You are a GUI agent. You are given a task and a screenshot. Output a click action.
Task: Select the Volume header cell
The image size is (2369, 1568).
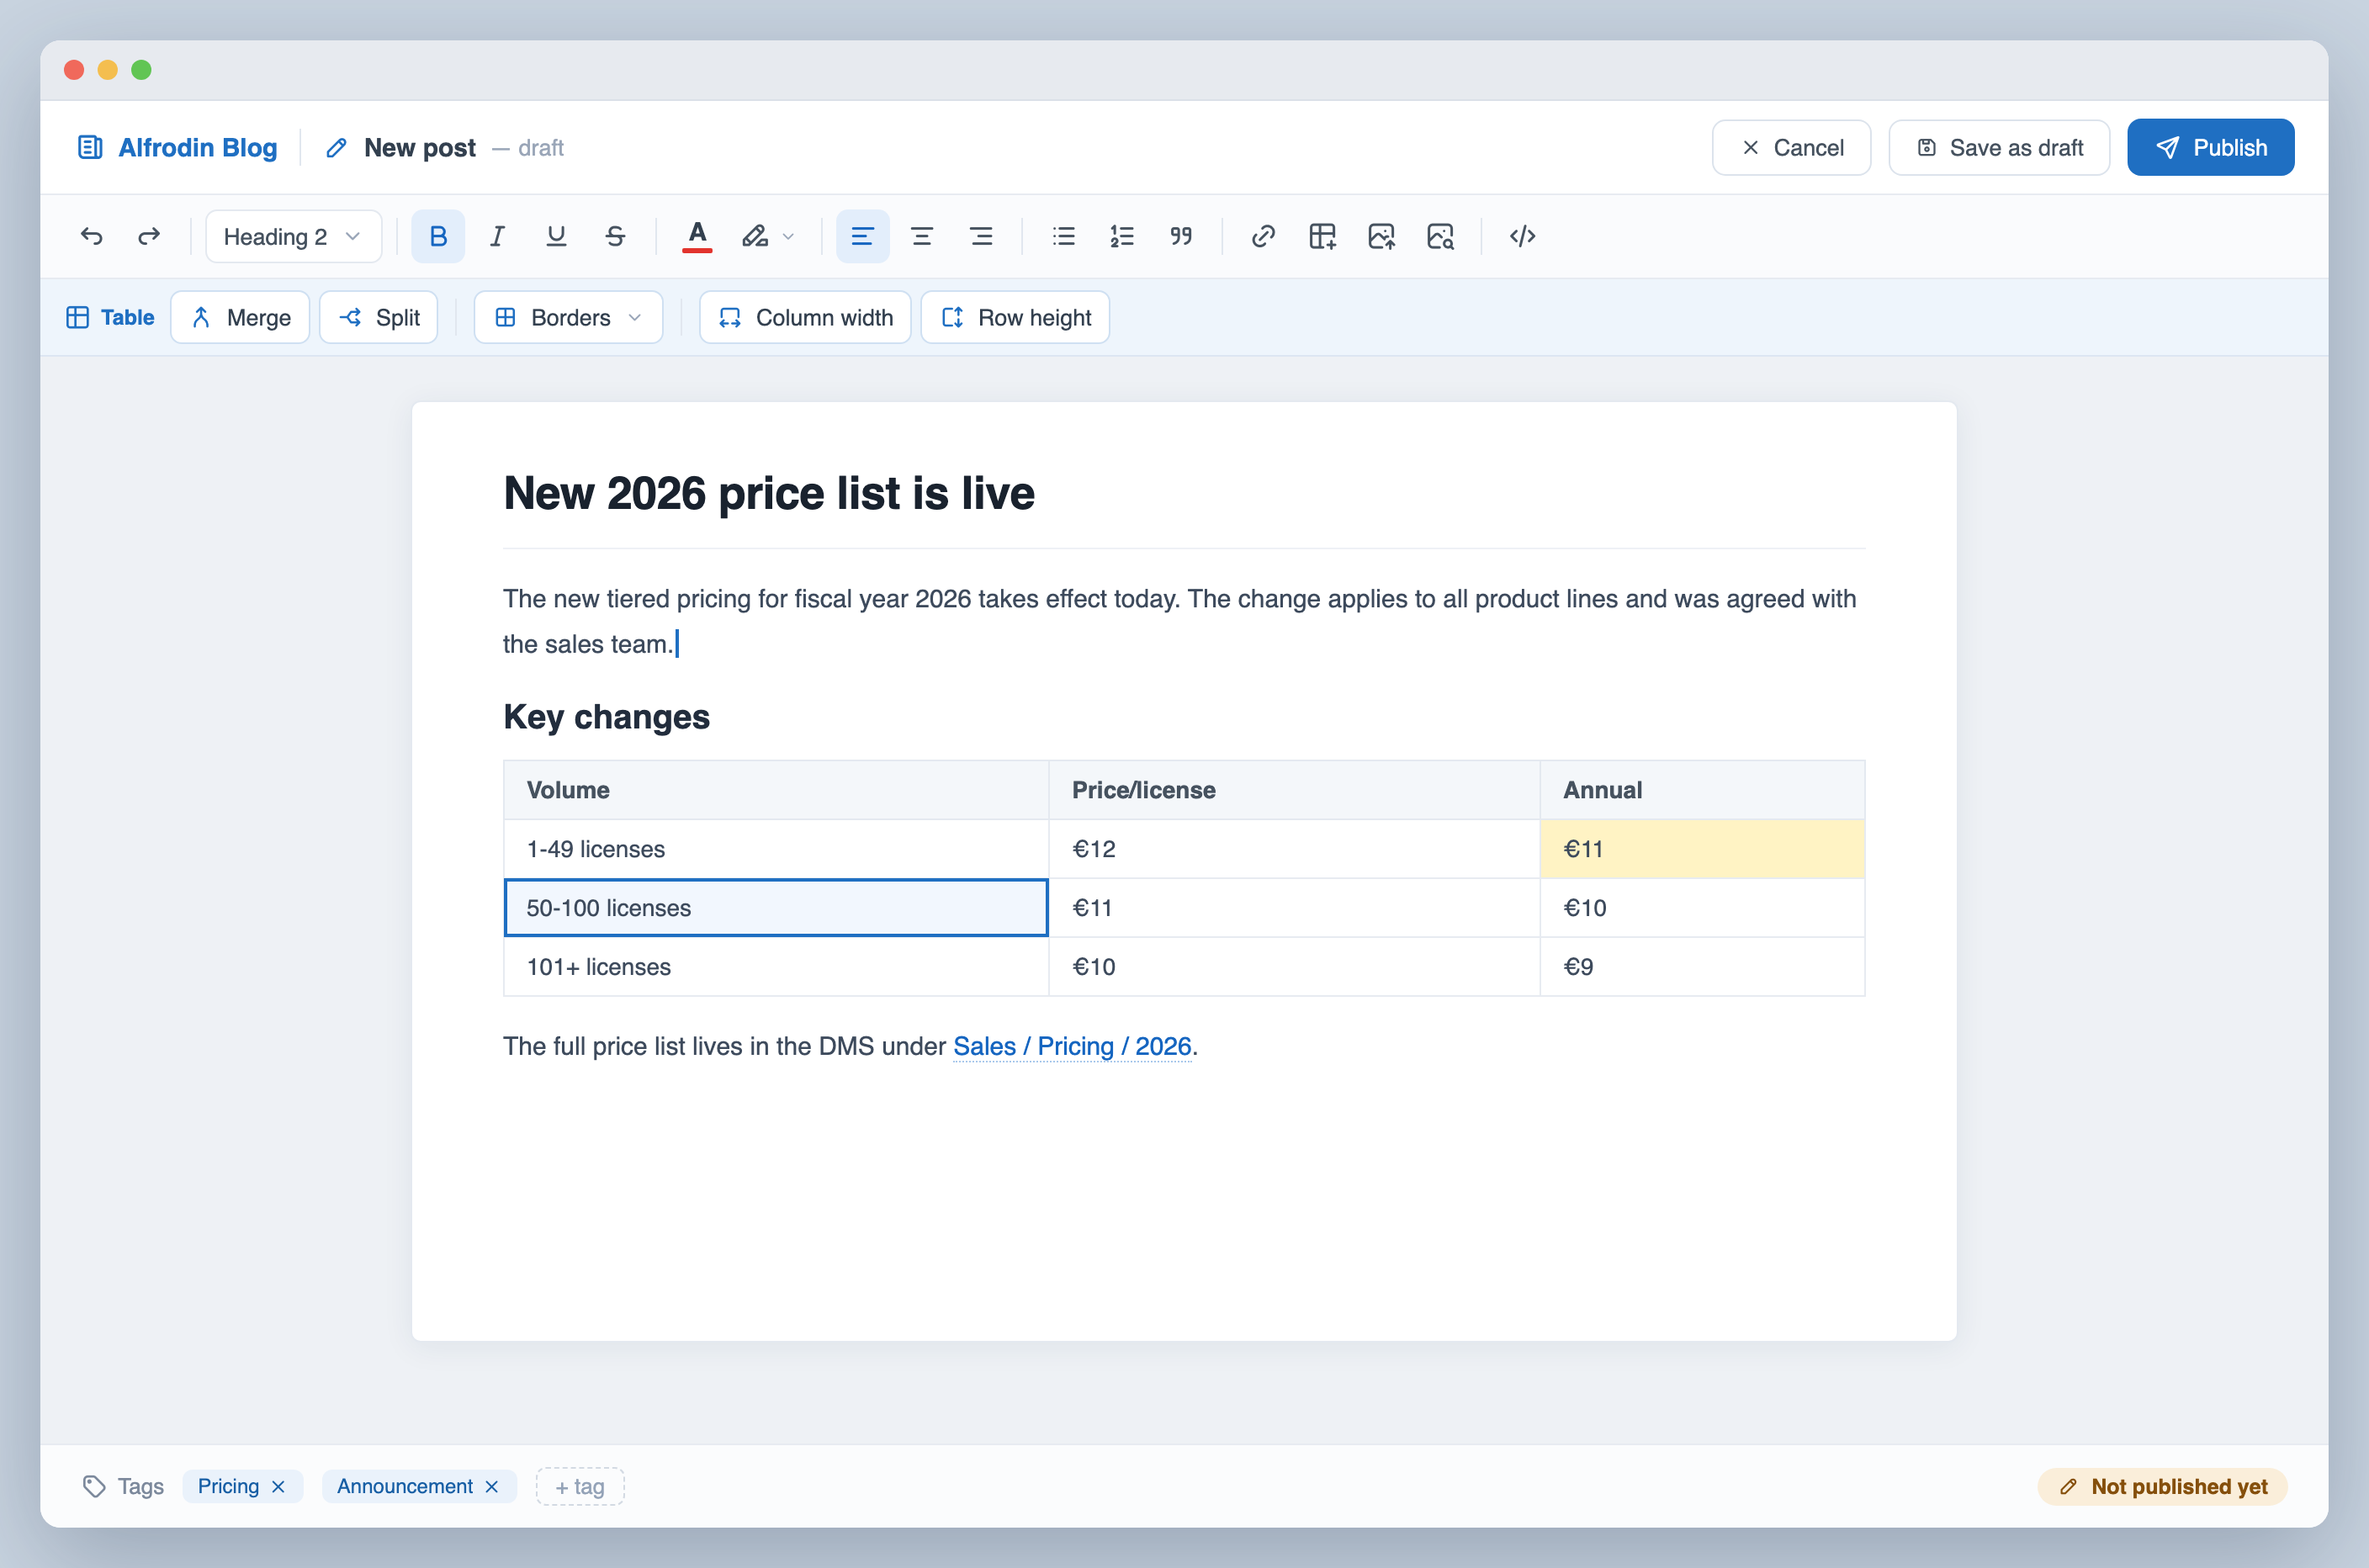[x=776, y=790]
